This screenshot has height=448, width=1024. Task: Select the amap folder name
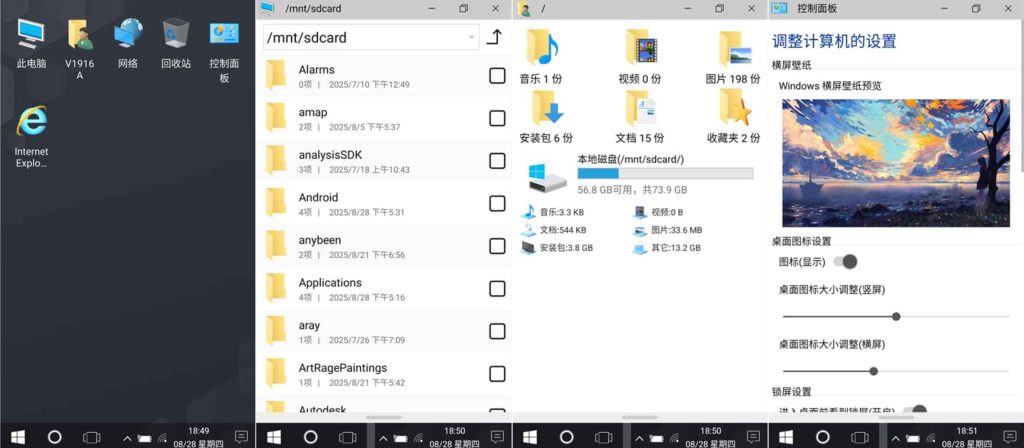[x=313, y=112]
